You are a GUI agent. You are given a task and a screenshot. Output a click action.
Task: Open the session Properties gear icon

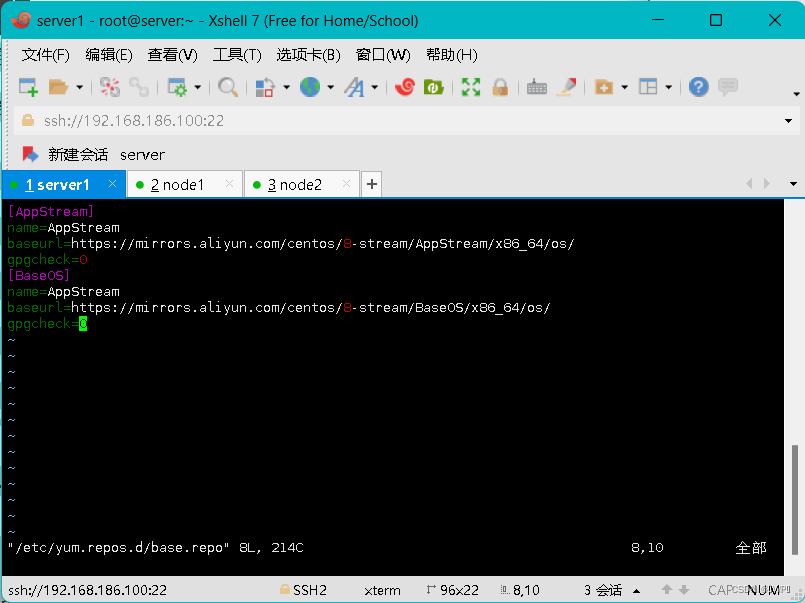click(x=178, y=87)
